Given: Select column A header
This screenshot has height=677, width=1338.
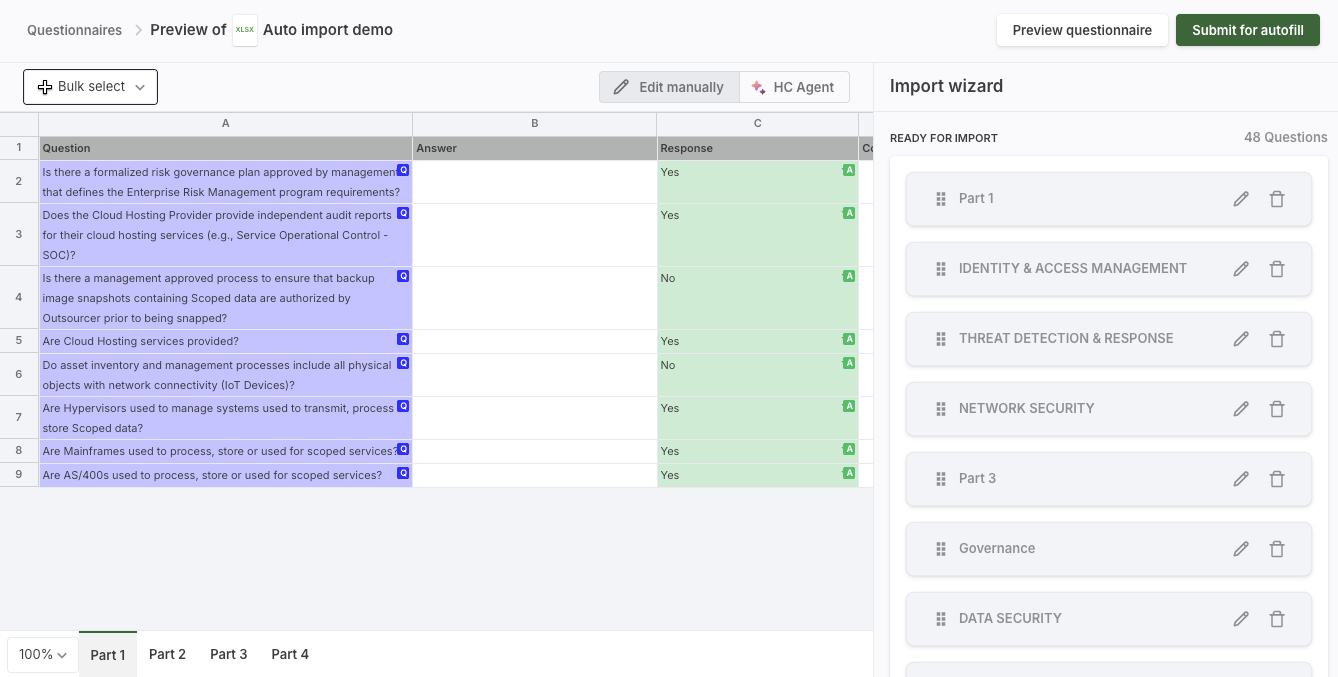Looking at the screenshot, I should (x=226, y=124).
